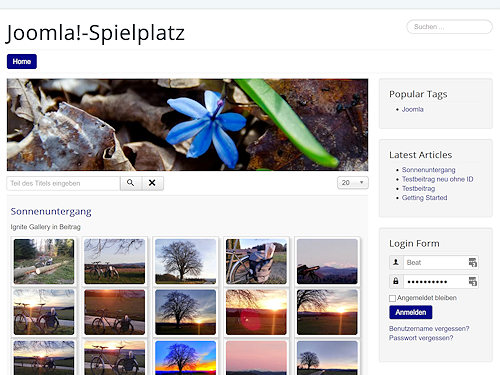Open third-row thumbnail of small tree on horizon

(x=327, y=358)
